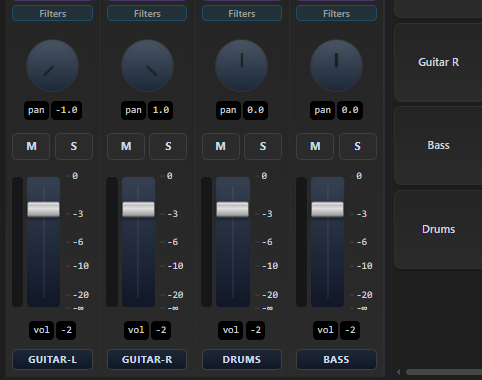Solo the BASS channel
Image resolution: width=482 pixels, height=380 pixels.
tap(358, 146)
